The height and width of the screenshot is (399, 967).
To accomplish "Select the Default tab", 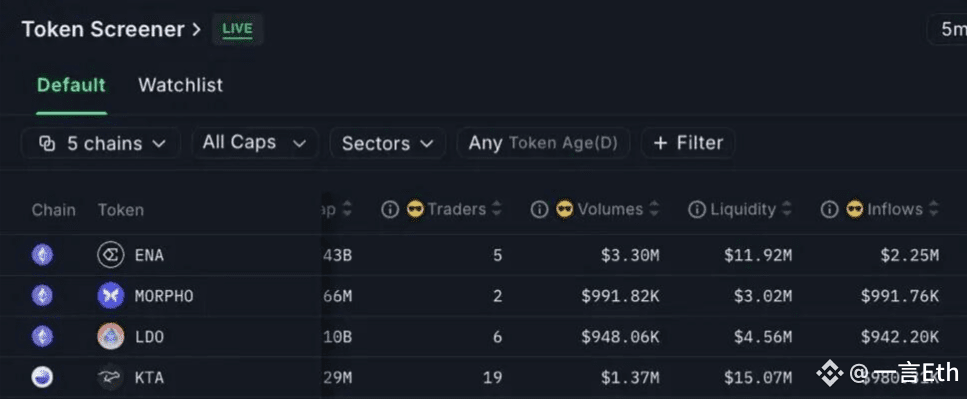I will coord(71,85).
